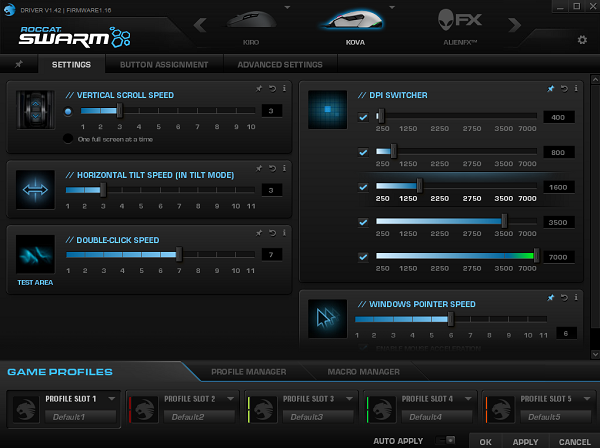Expand Profile Slot 4 dropdown
Viewport: 600px width, 448px height.
point(468,399)
